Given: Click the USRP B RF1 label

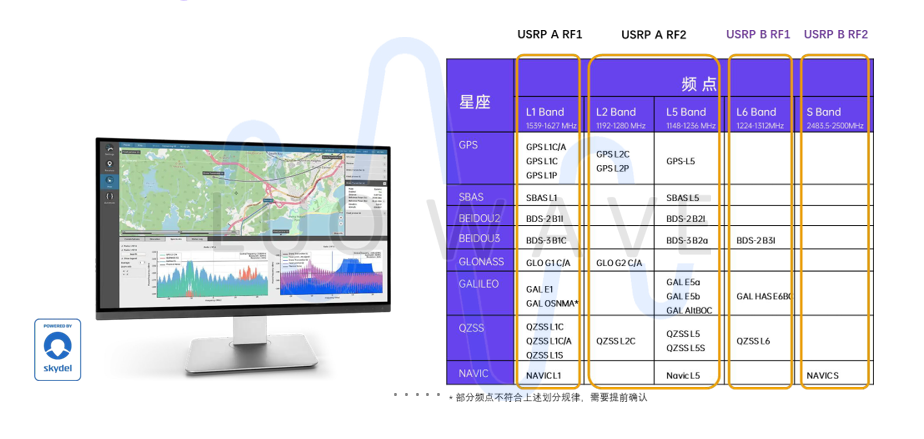Looking at the screenshot, I should click(x=758, y=34).
